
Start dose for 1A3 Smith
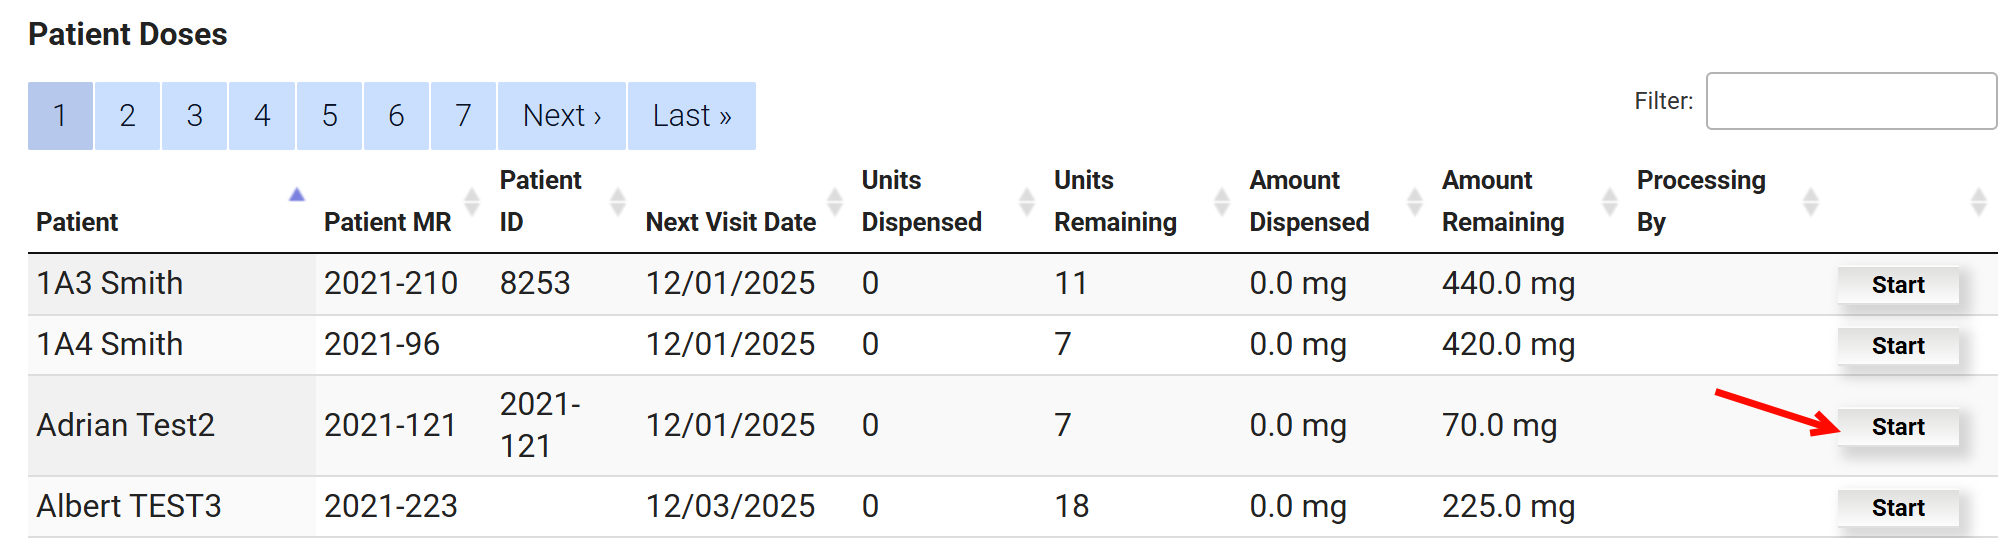(1897, 285)
